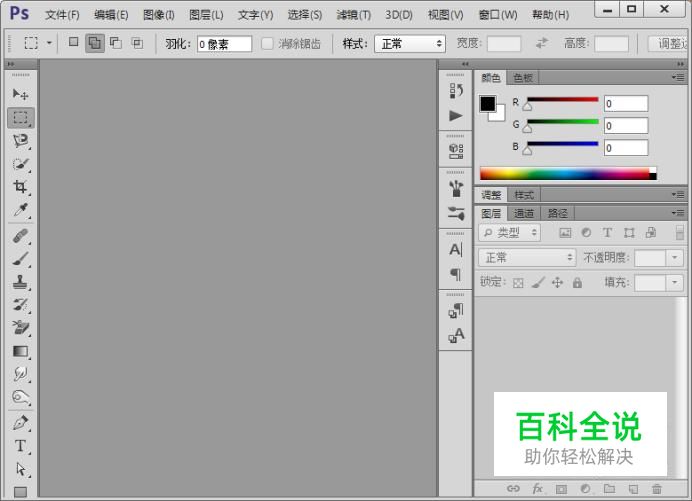The height and width of the screenshot is (501, 692).
Task: Toggle lock position
Action: 557,283
